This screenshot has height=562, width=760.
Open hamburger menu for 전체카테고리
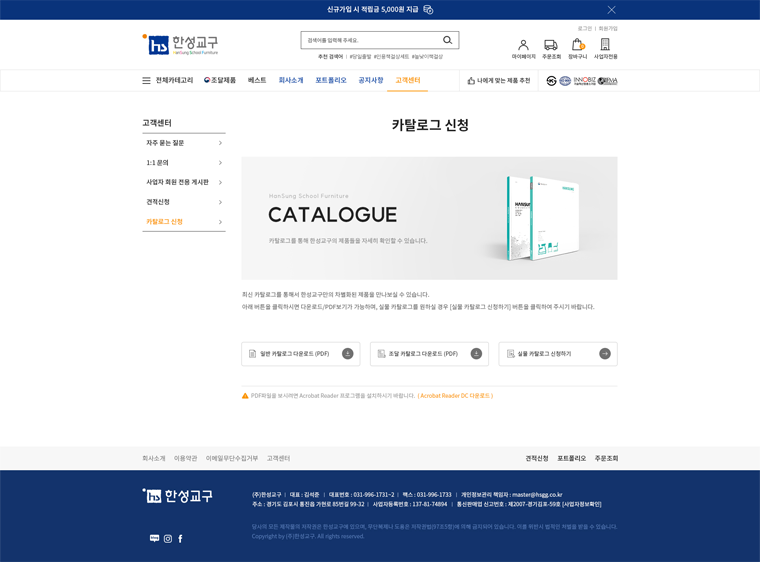(146, 80)
